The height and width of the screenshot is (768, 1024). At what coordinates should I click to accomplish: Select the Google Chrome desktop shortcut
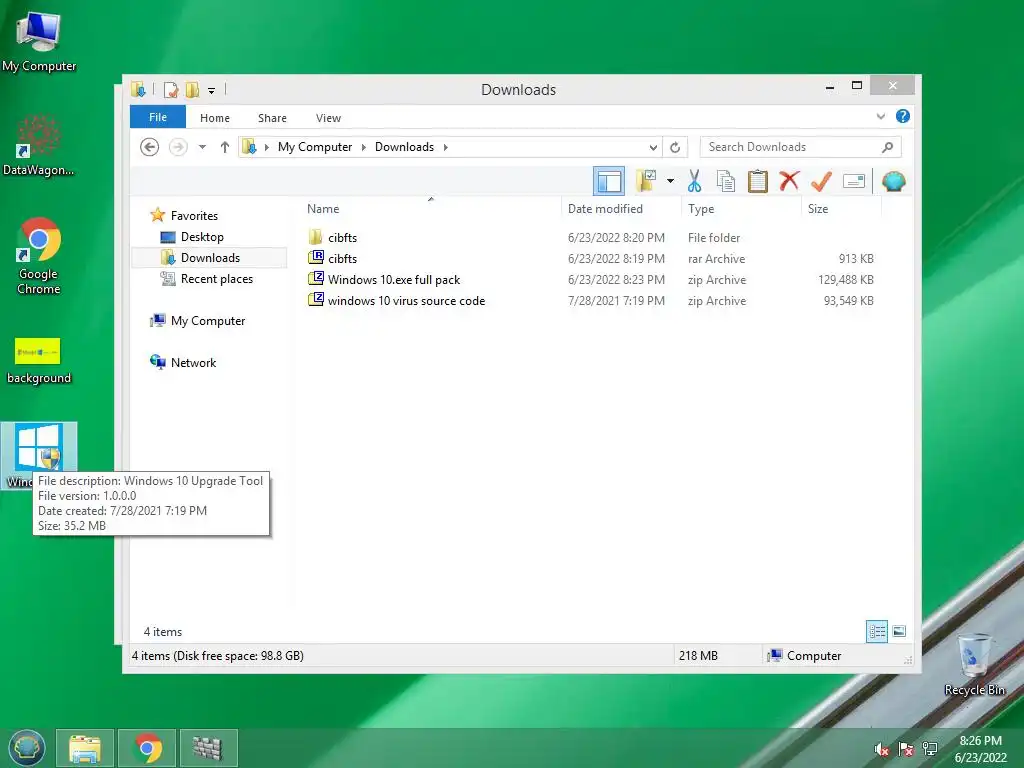click(39, 256)
